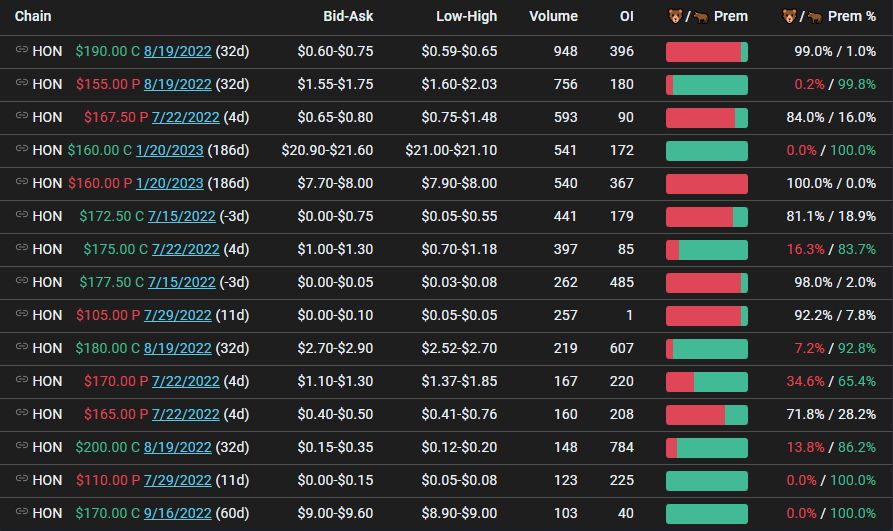The image size is (893, 531).
Task: Open 7/15/2022 expiry link on $172.50 C row
Action: coord(182,217)
